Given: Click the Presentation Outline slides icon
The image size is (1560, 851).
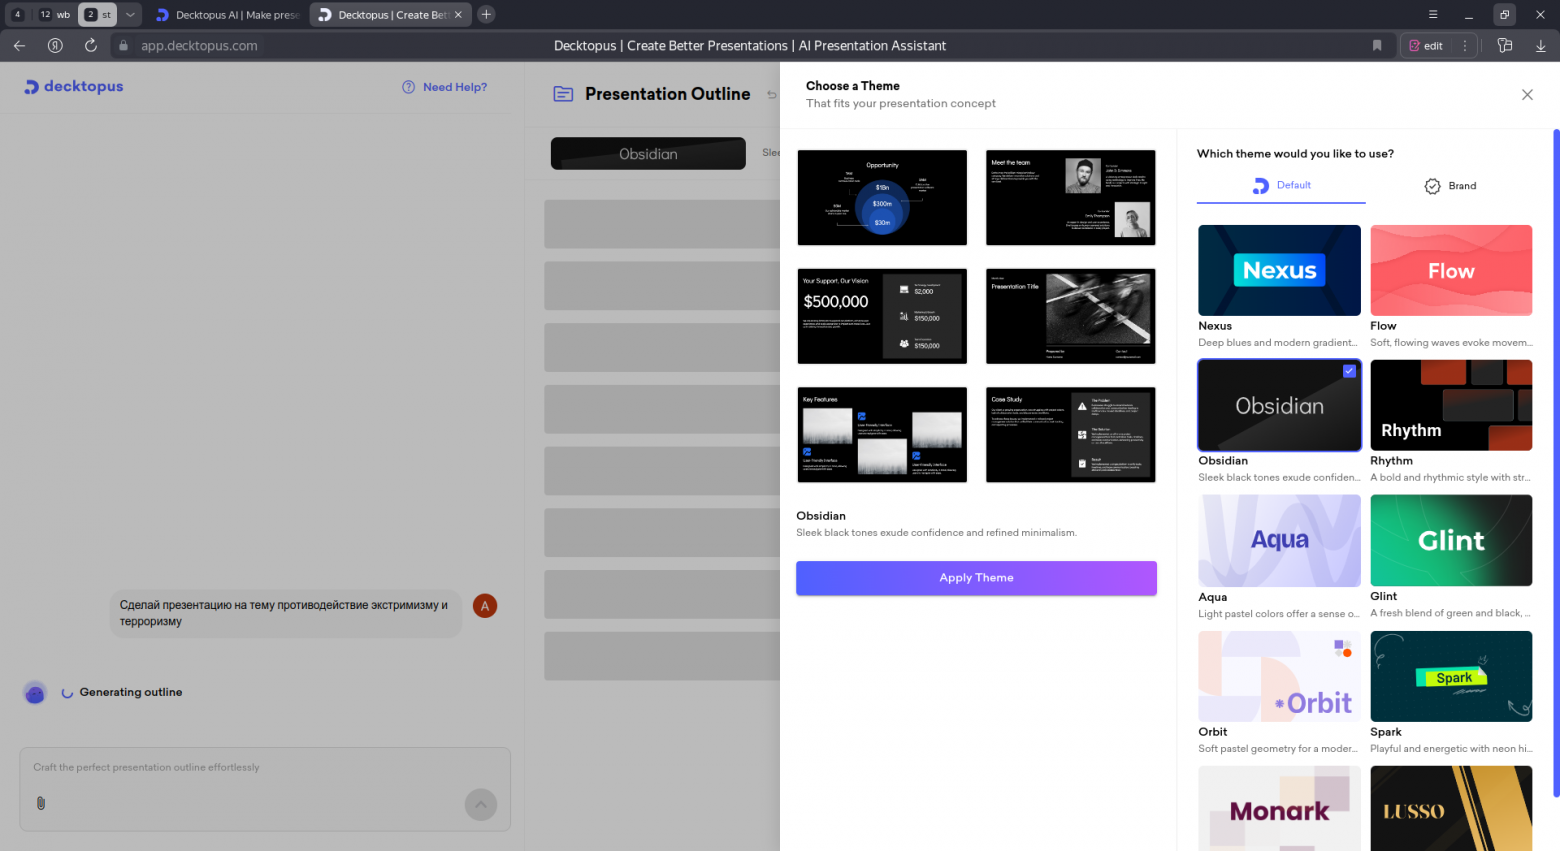Looking at the screenshot, I should (x=563, y=94).
